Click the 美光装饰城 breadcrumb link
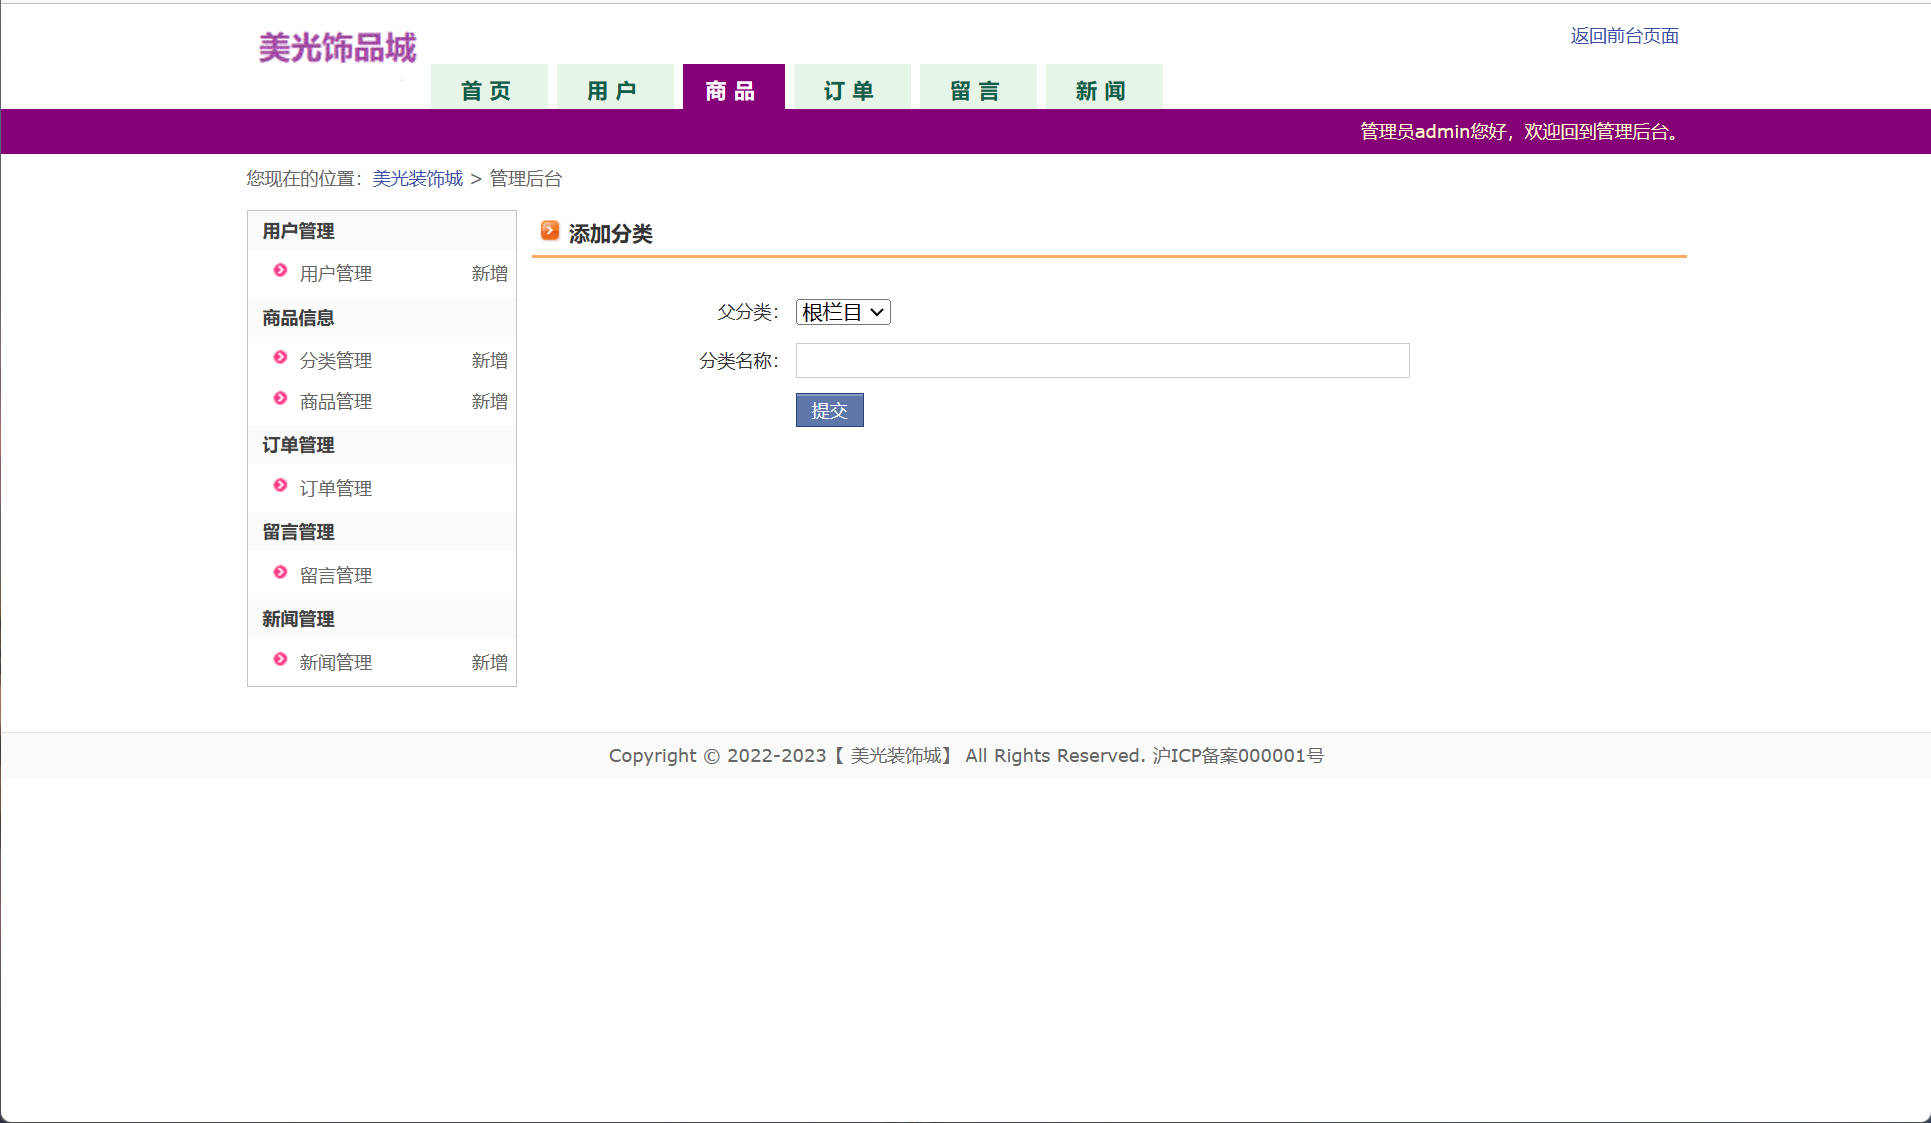Image resolution: width=1931 pixels, height=1123 pixels. click(417, 179)
